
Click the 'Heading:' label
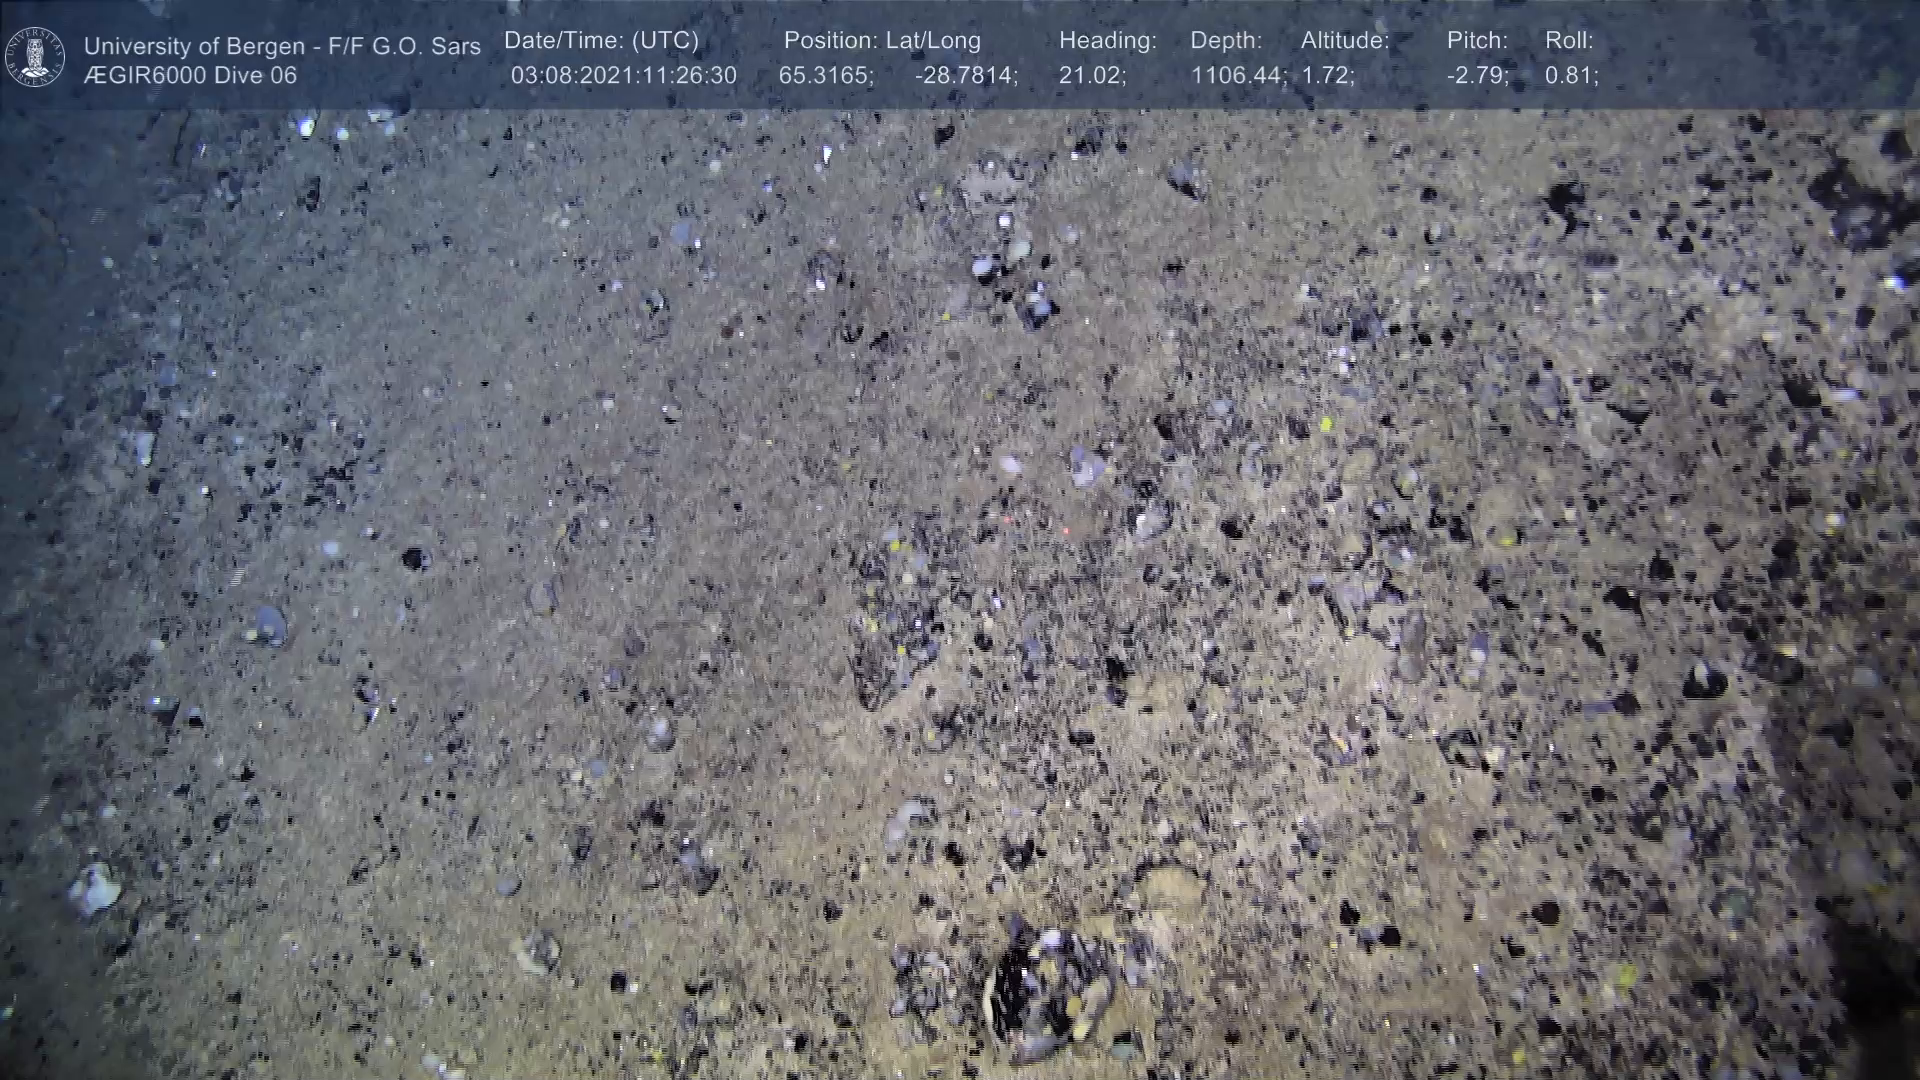point(1107,41)
